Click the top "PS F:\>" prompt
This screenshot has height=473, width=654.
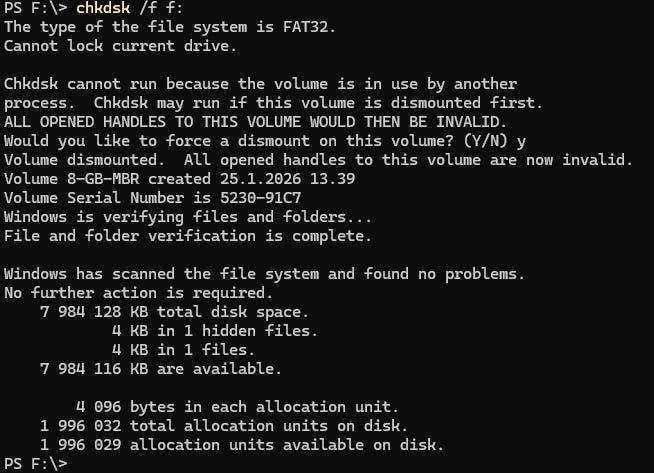point(35,9)
